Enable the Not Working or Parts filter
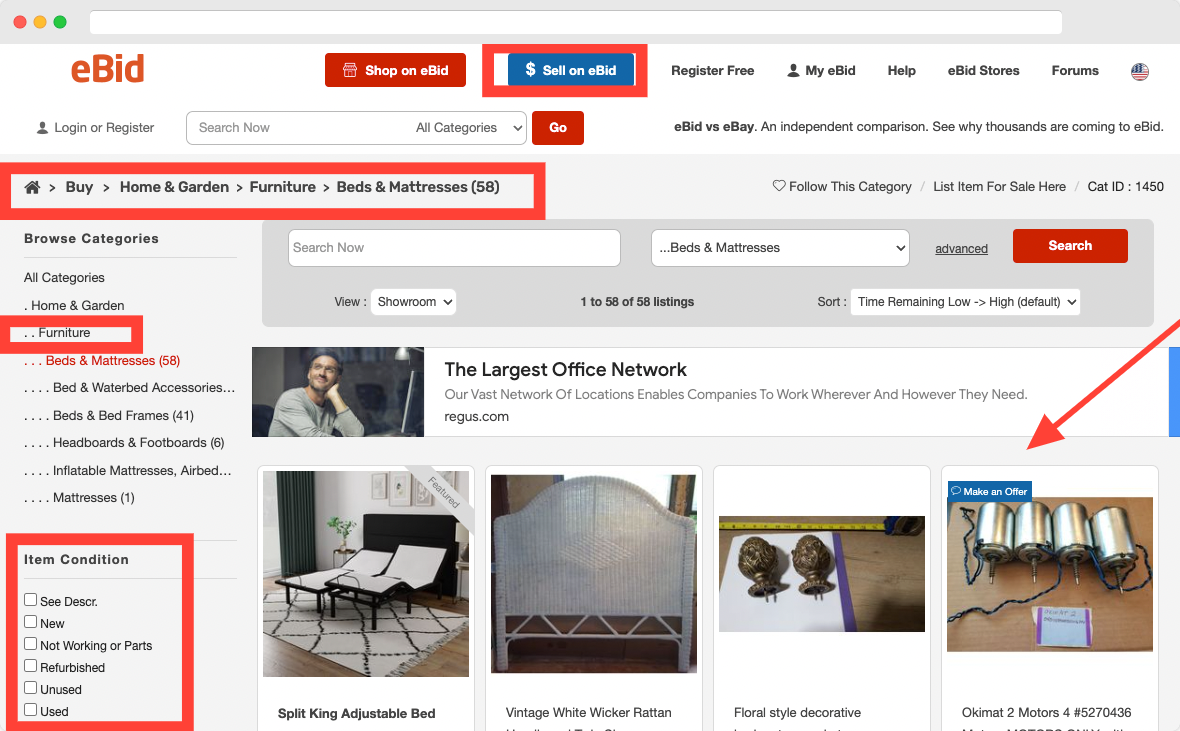1180x731 pixels. [x=31, y=645]
